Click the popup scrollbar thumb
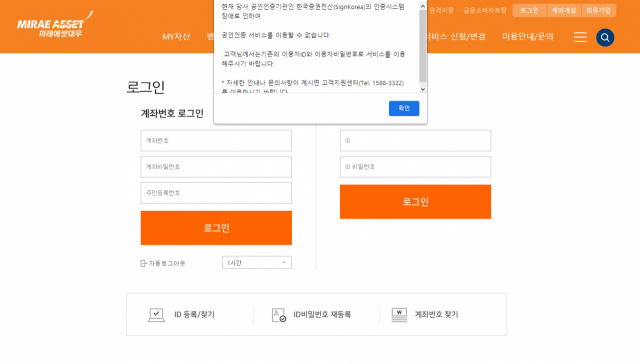 423,46
